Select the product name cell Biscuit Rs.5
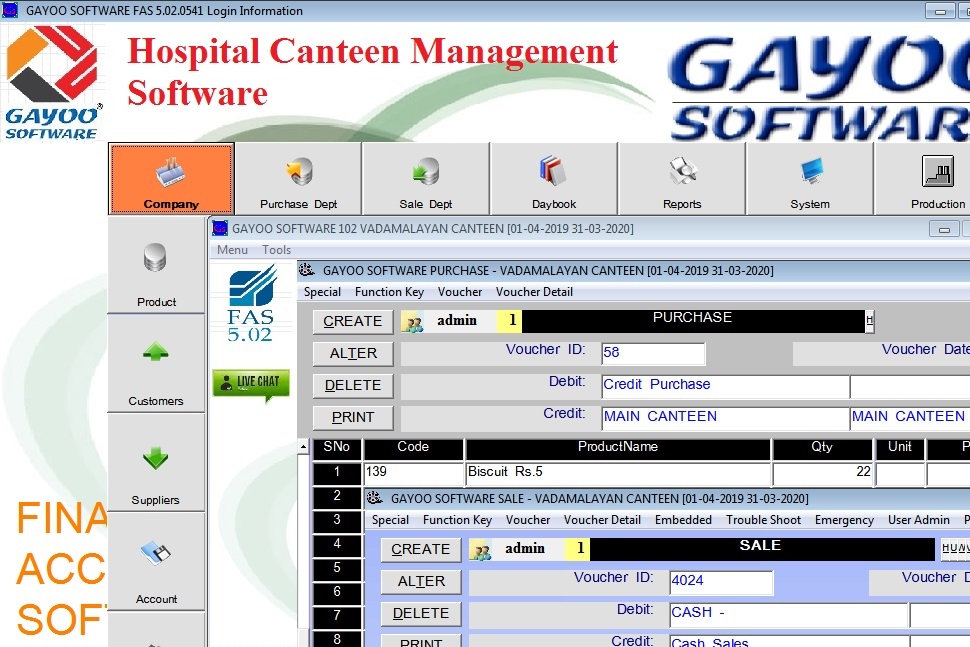This screenshot has height=647, width=970. tap(618, 473)
